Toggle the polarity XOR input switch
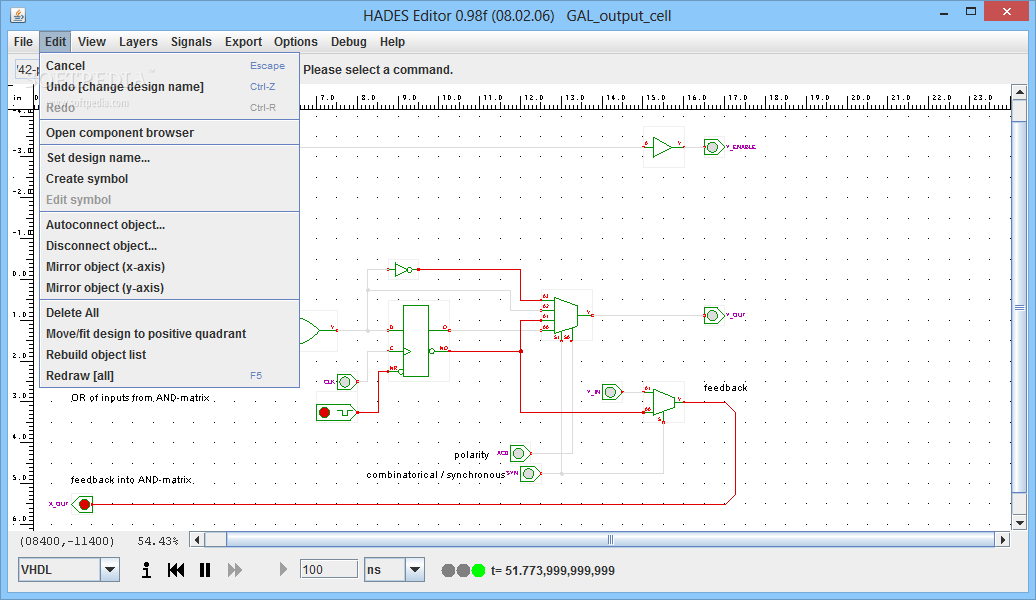Screen dimensions: 1036x600 520,453
